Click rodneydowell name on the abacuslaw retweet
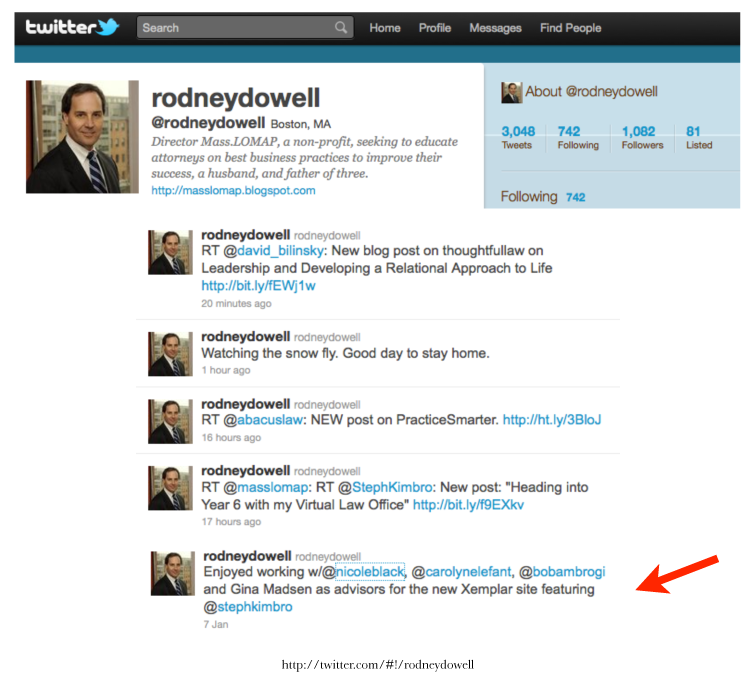 (x=246, y=404)
